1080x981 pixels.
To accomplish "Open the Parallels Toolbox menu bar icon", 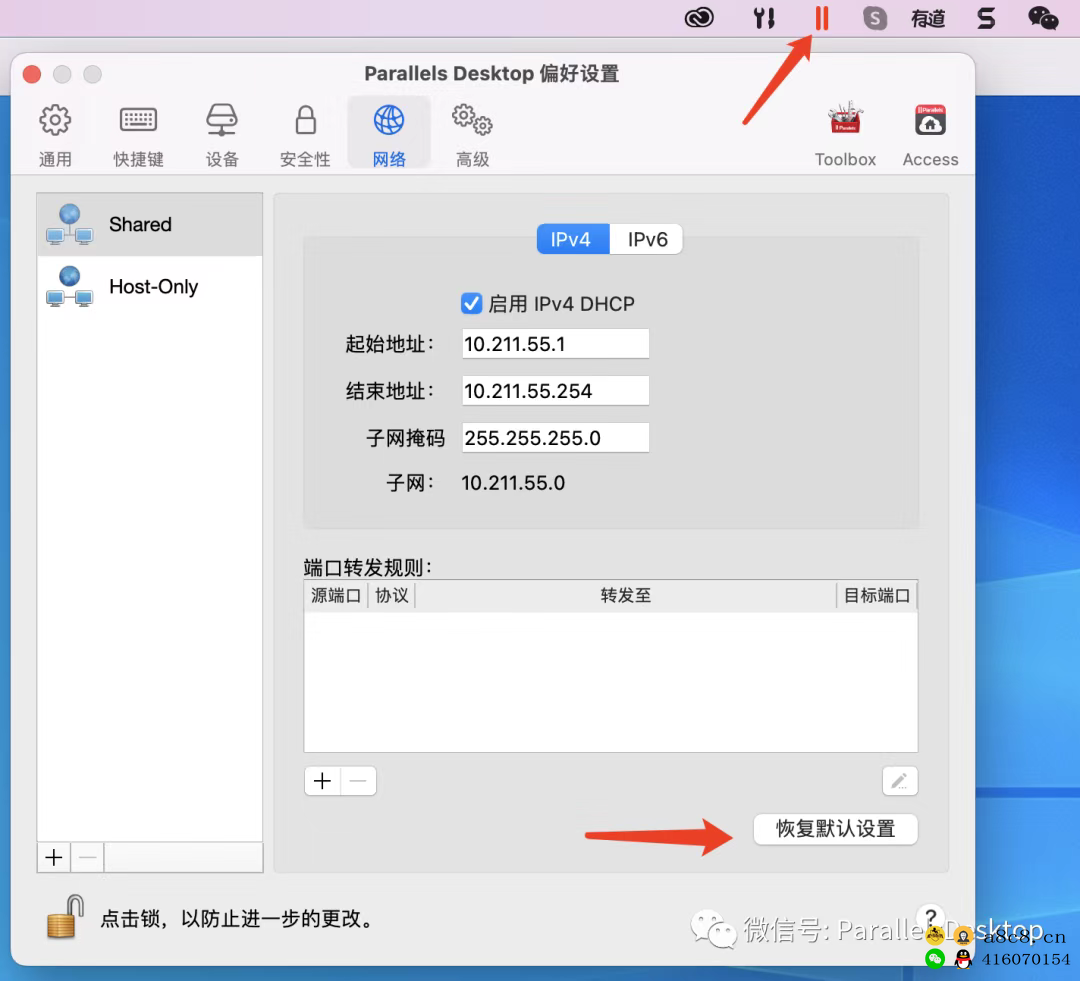I will (764, 18).
